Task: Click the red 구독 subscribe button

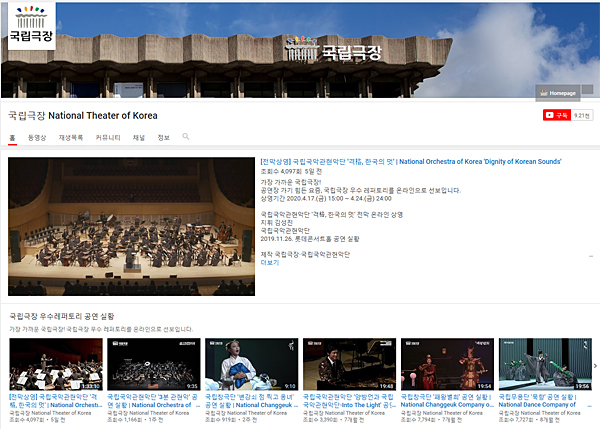Action: pos(557,115)
